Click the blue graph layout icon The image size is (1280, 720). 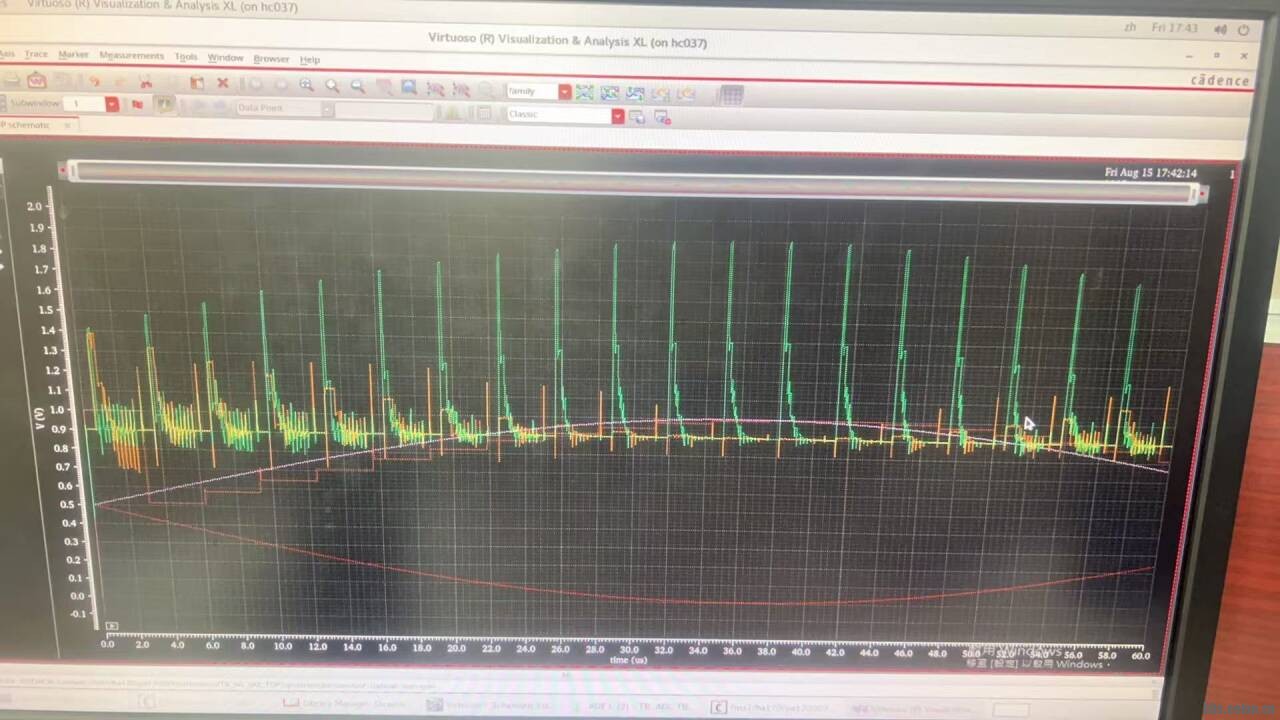pyautogui.click(x=635, y=93)
